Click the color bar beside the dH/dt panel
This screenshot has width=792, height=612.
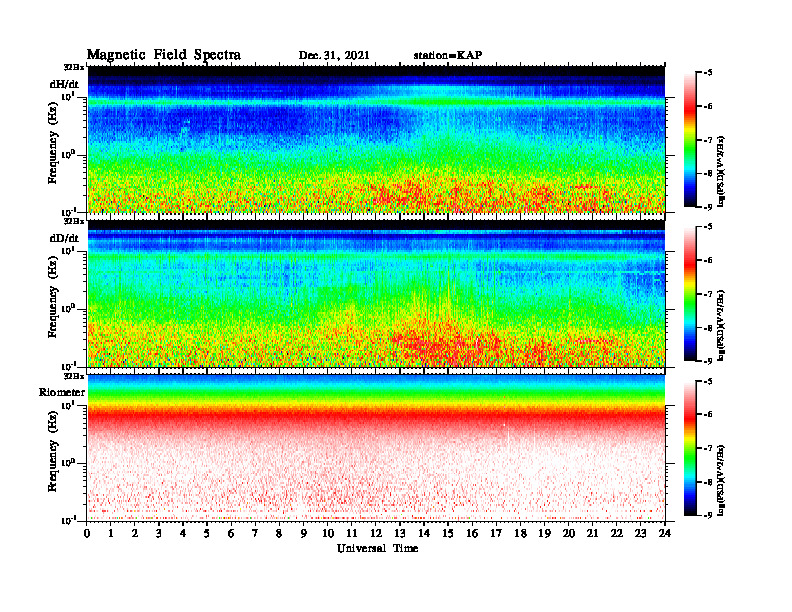[x=690, y=139]
